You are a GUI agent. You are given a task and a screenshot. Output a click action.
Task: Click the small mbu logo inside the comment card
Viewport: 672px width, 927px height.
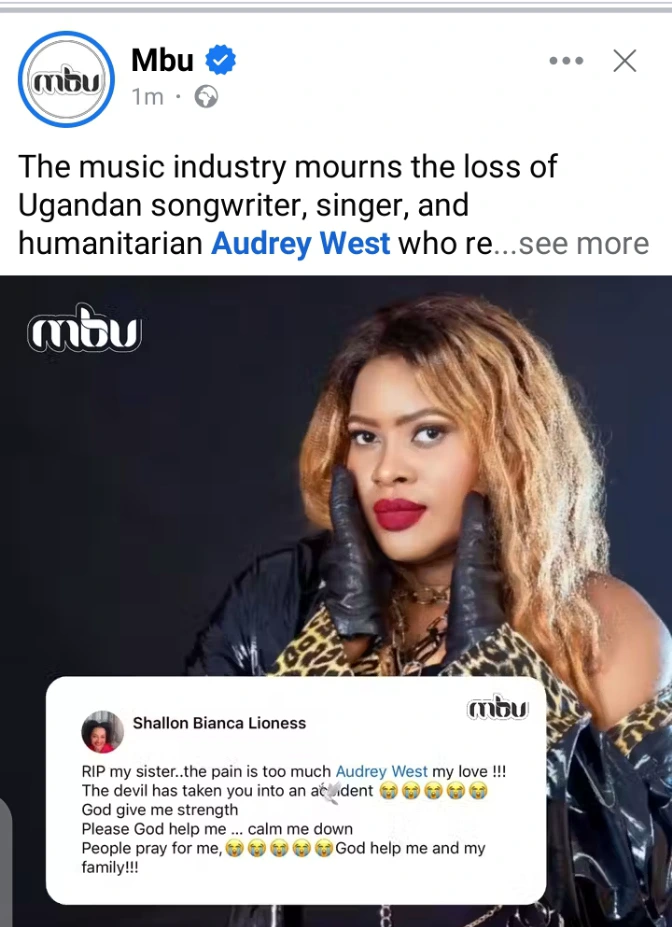(x=498, y=708)
